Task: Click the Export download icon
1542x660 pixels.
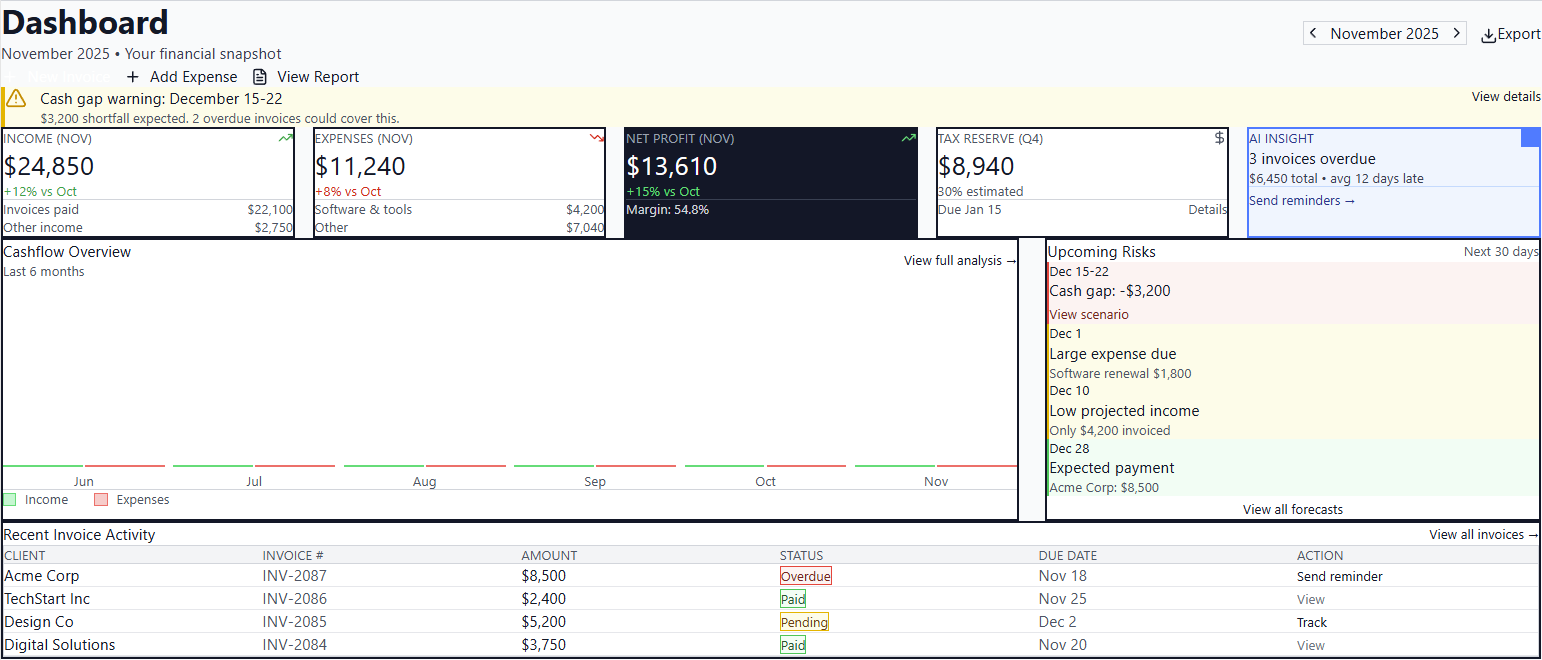Action: tap(1489, 33)
